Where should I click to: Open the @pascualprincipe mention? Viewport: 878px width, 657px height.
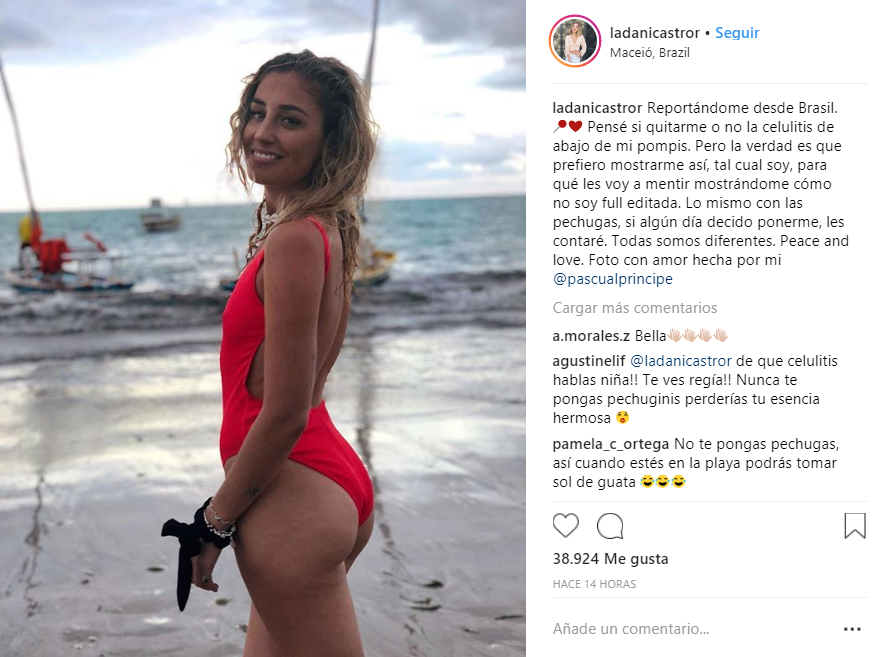tap(613, 279)
